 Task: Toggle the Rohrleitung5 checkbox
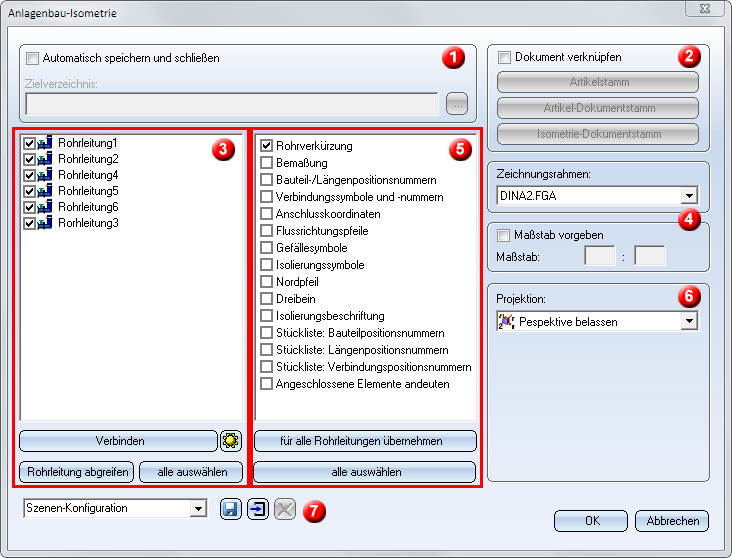point(29,191)
